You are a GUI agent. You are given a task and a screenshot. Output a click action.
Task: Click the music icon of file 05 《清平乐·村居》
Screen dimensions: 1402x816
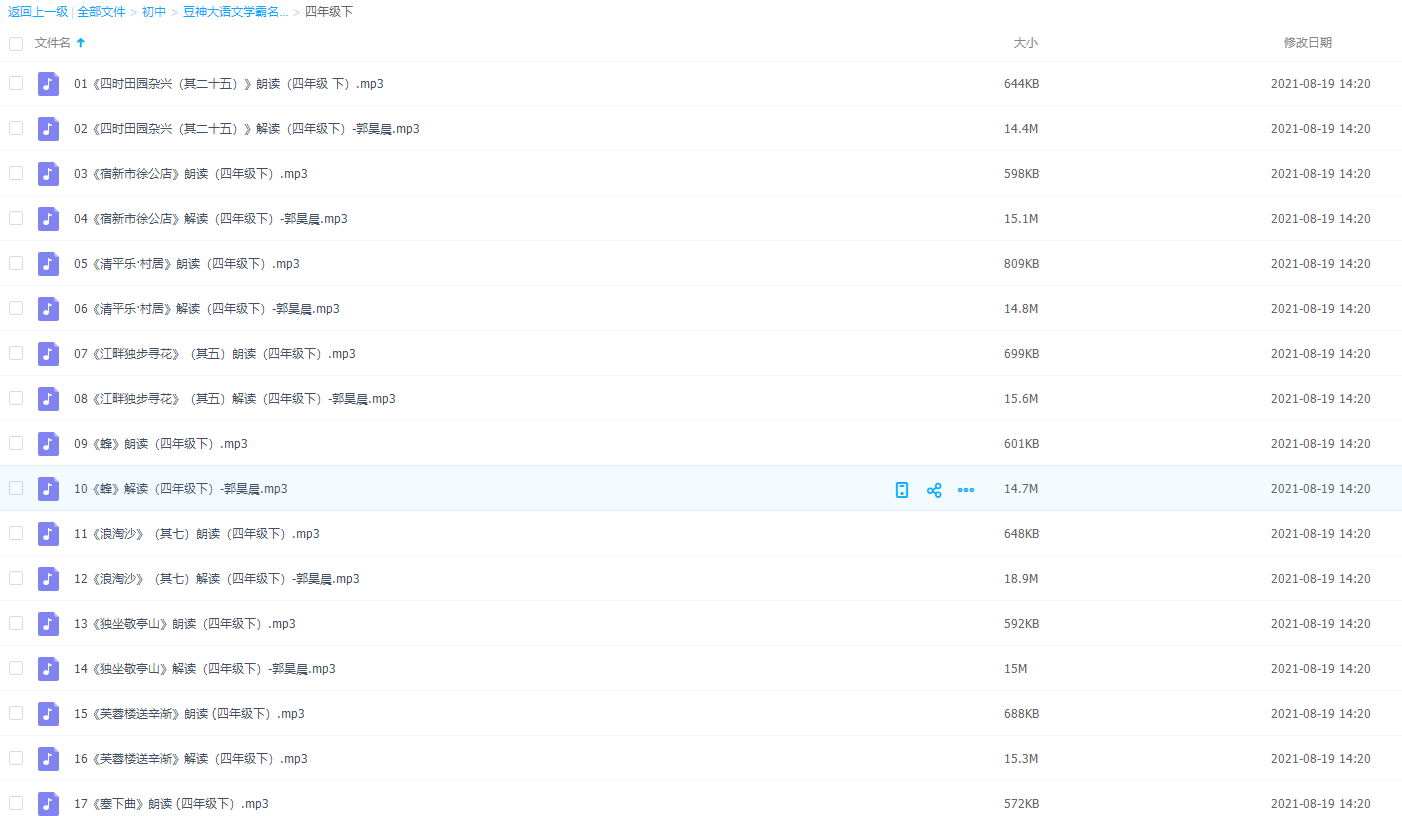48,264
